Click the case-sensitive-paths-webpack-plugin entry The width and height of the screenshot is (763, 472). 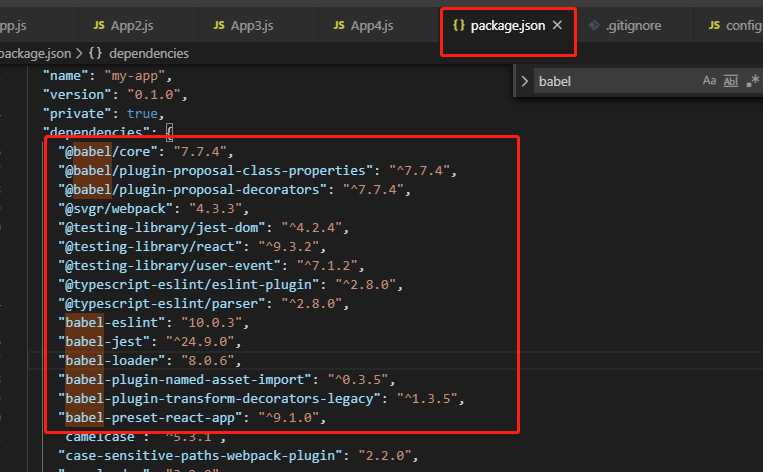[238, 456]
